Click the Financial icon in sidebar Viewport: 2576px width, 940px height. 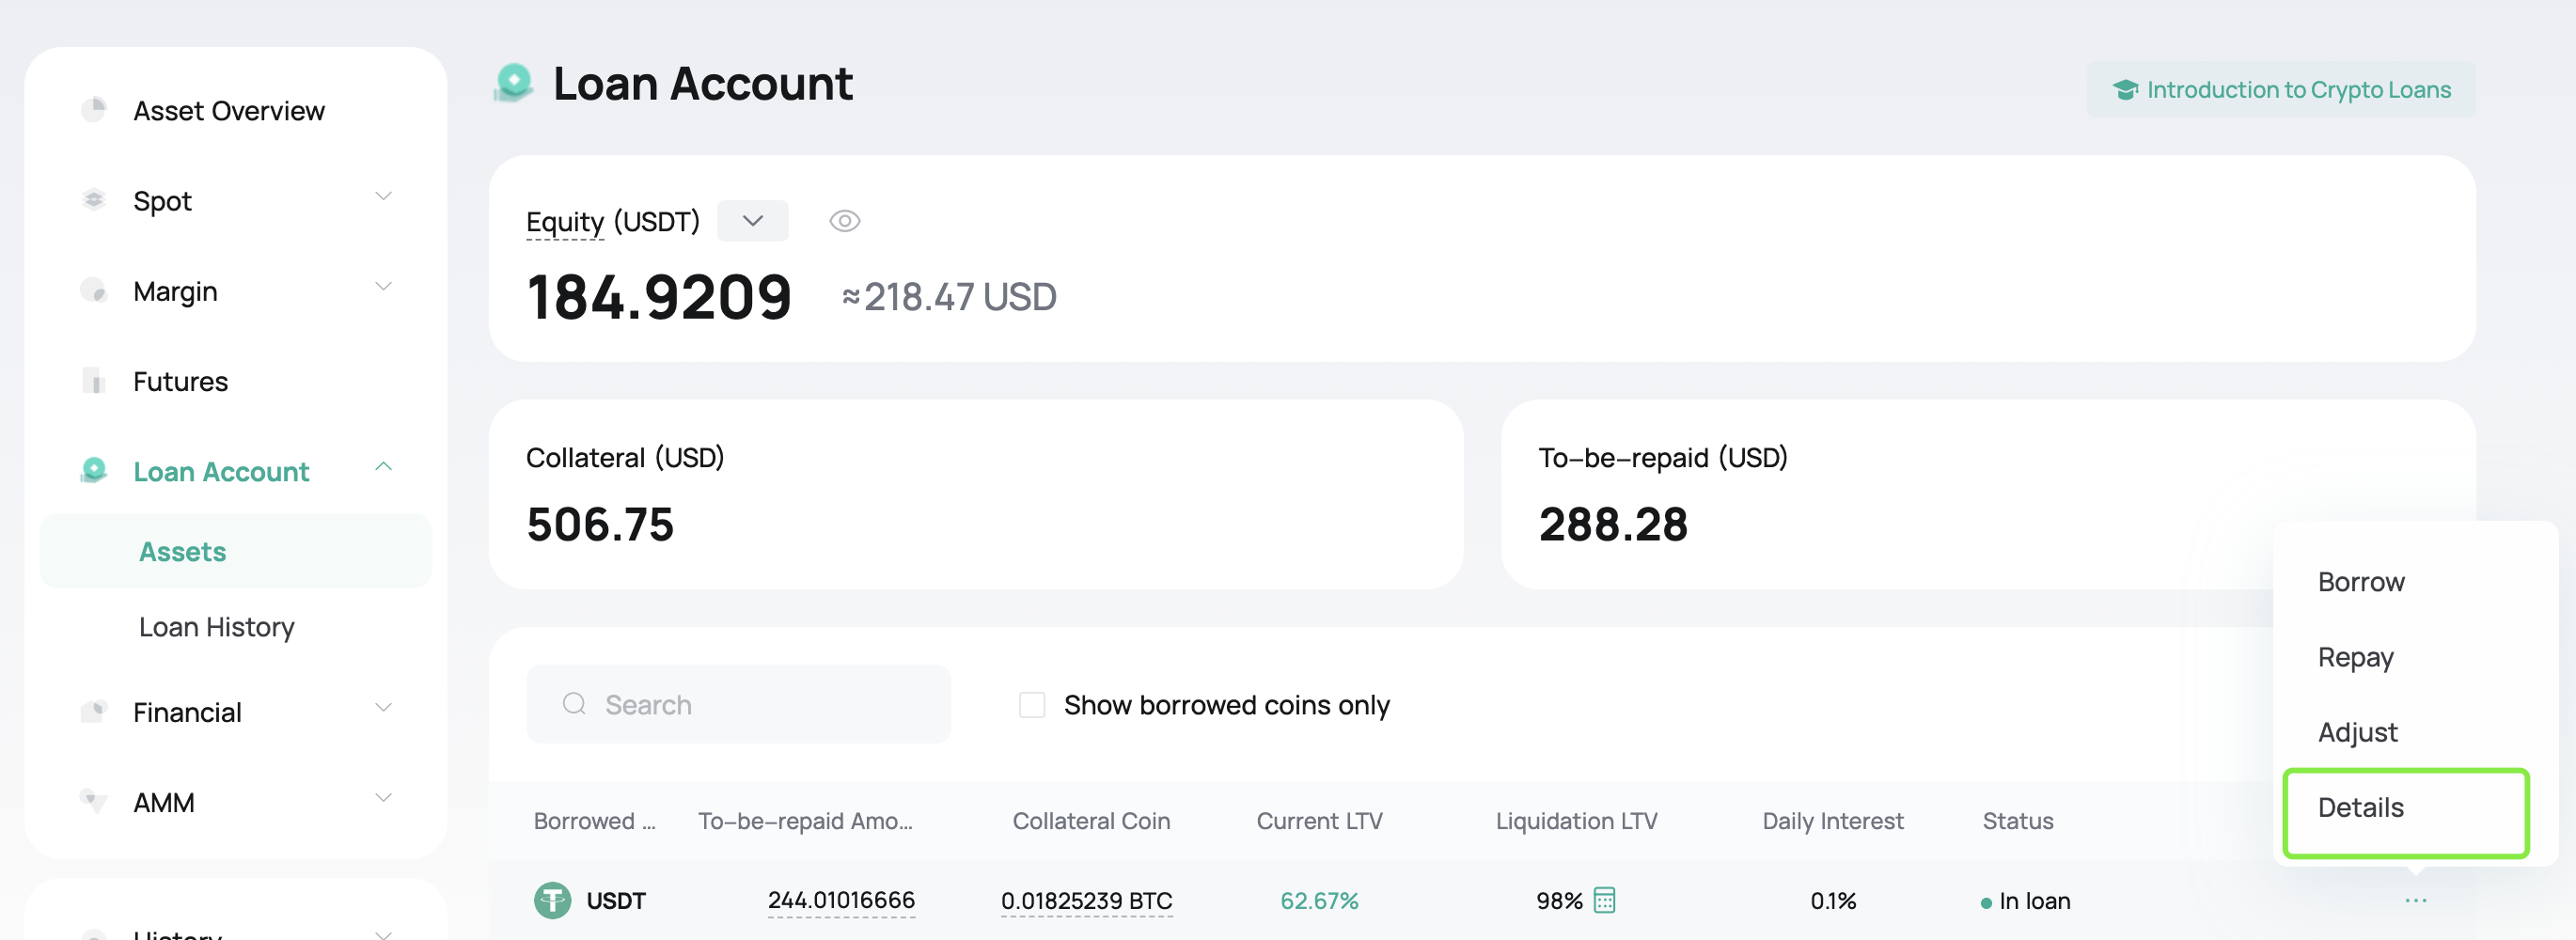(94, 712)
